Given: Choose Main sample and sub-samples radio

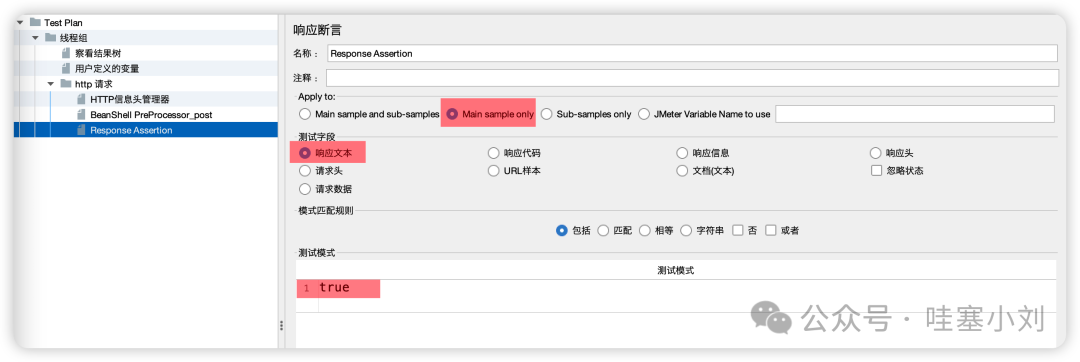Looking at the screenshot, I should (305, 114).
